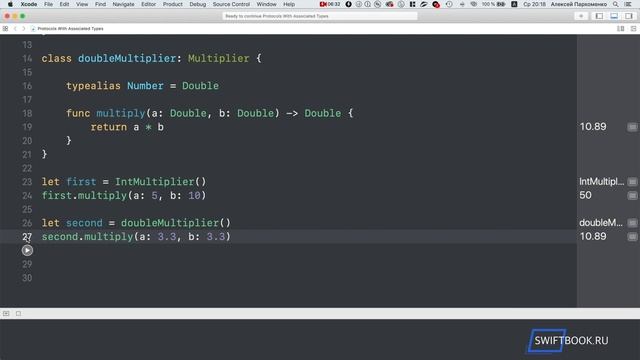640x360 pixels.
Task: Open the related items grid icon
Action: pos(5,29)
